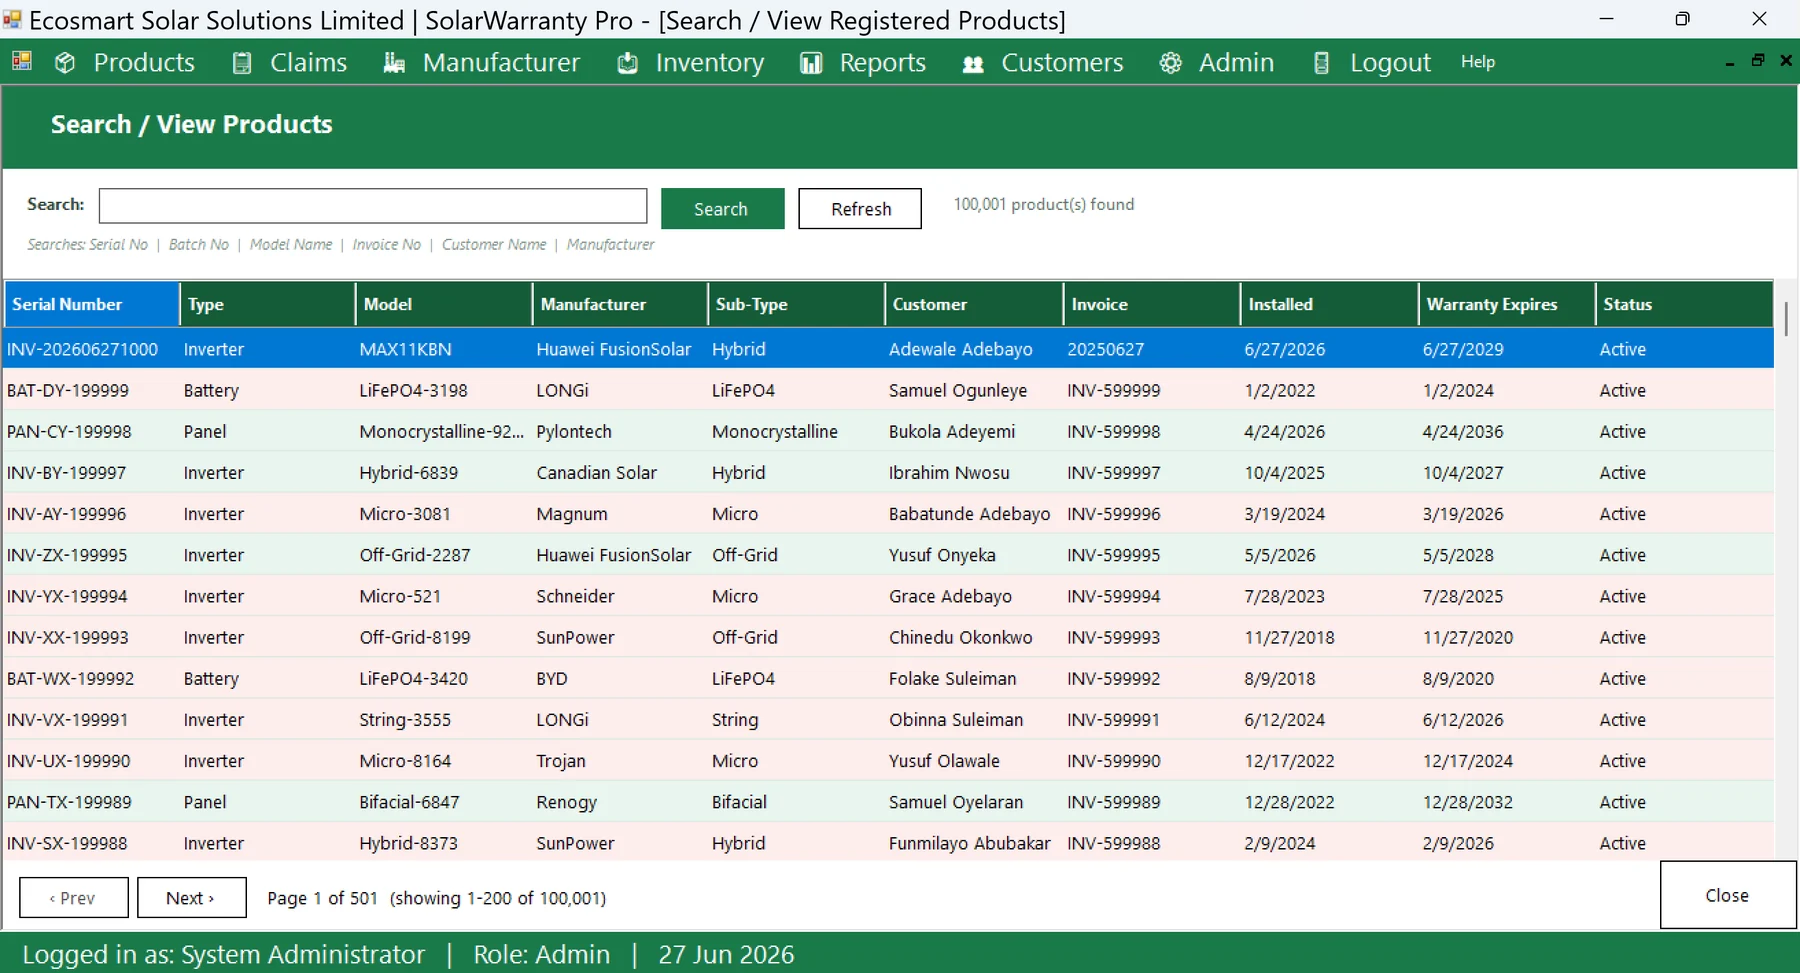The image size is (1800, 973).
Task: Sort by Customer column header
Action: pos(974,304)
